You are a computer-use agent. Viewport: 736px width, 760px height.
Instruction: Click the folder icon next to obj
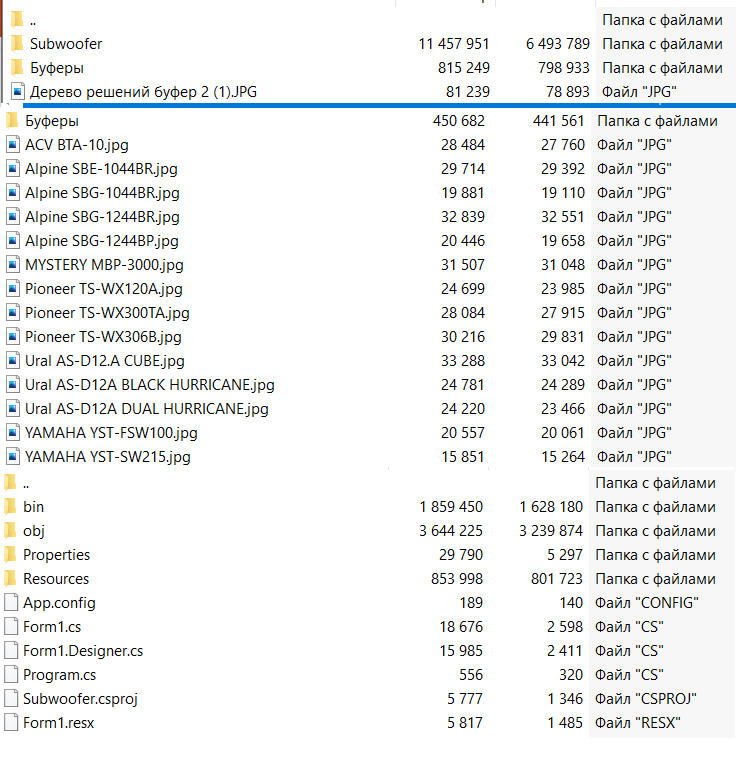(x=11, y=531)
